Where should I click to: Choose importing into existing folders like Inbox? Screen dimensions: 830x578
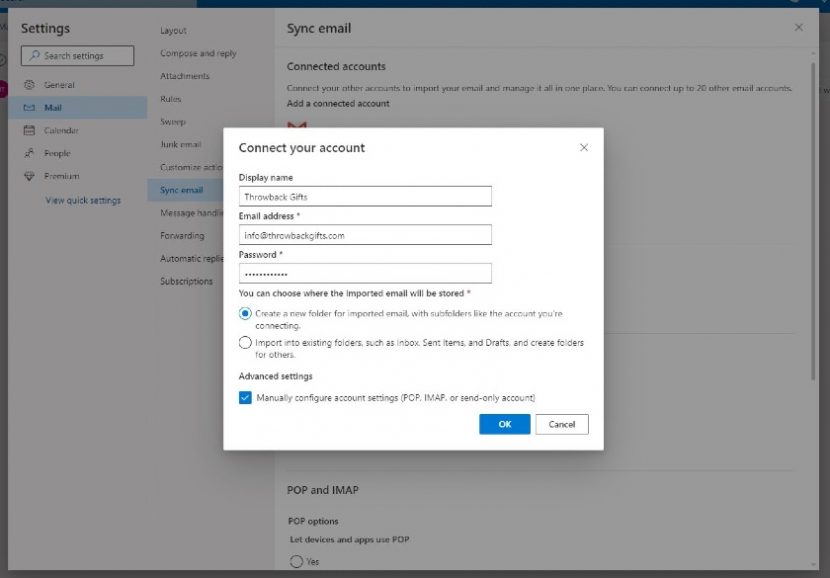(245, 342)
